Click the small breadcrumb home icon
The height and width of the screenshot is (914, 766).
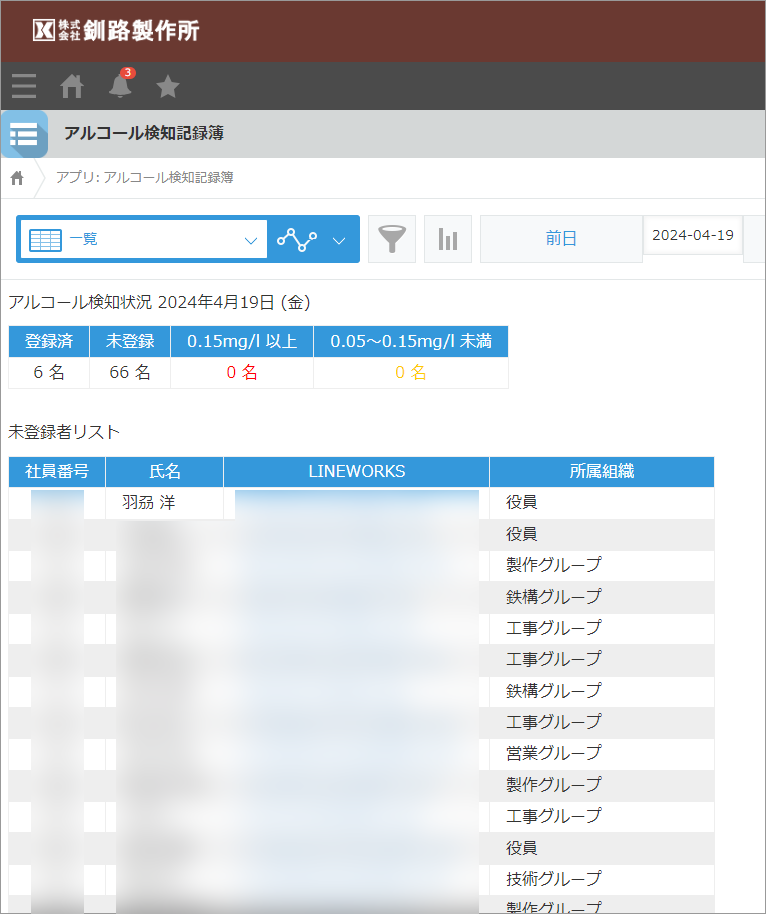[17, 178]
